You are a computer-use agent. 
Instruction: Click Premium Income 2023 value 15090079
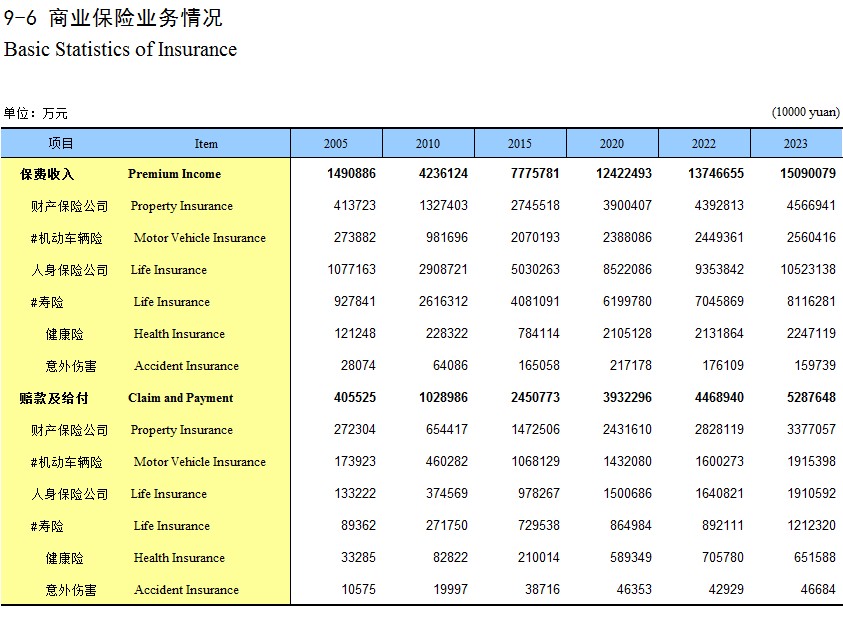tap(808, 174)
